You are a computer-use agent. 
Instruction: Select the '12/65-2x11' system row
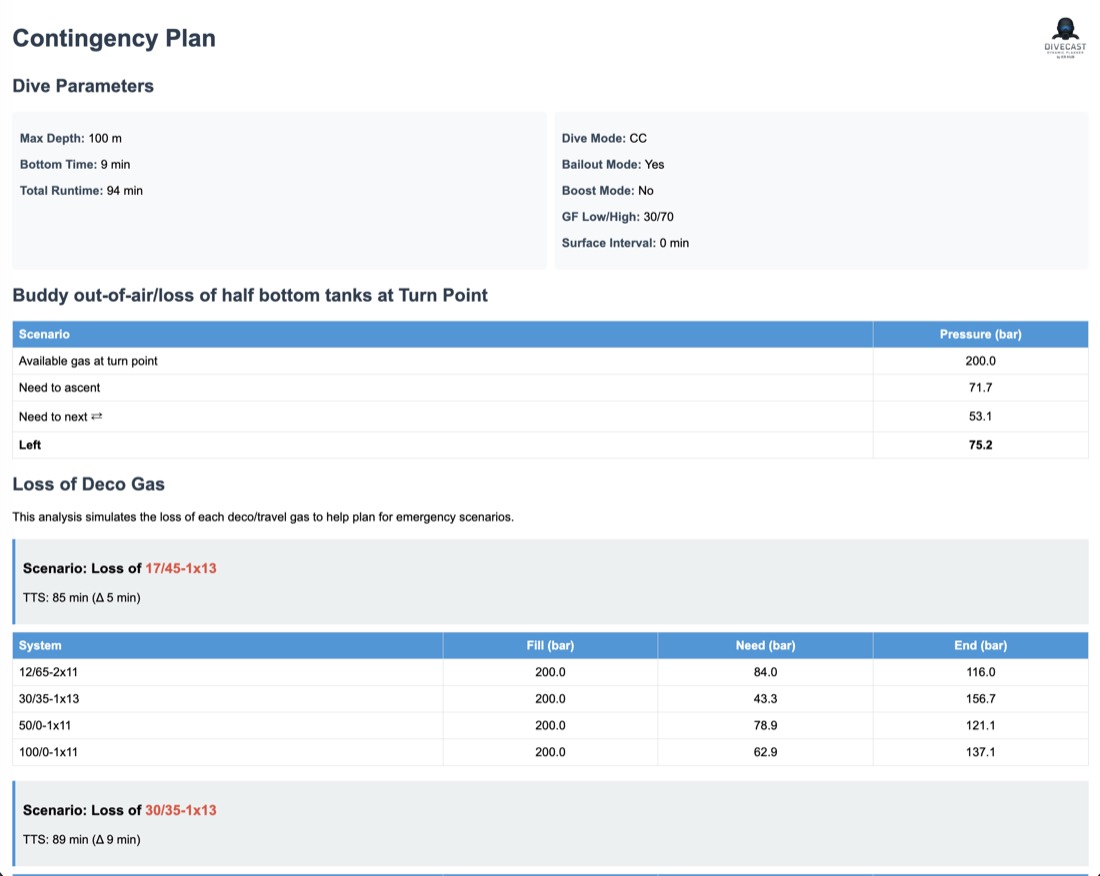[x=550, y=673]
